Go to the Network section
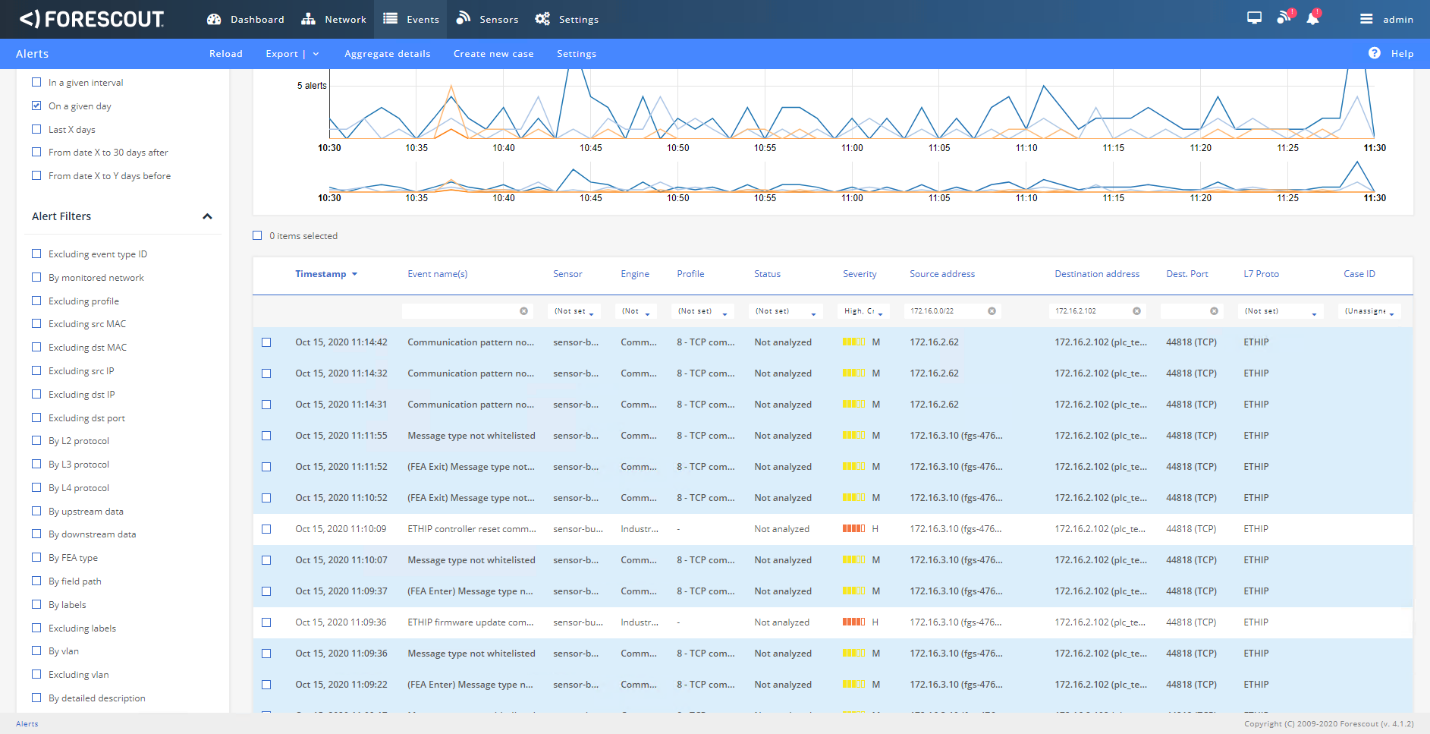This screenshot has height=734, width=1430. (x=334, y=19)
